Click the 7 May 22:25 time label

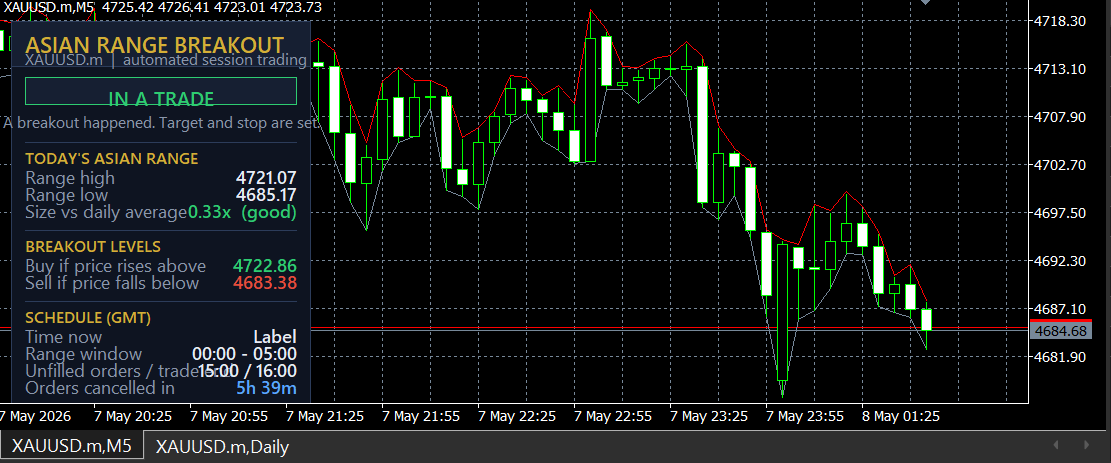517,416
